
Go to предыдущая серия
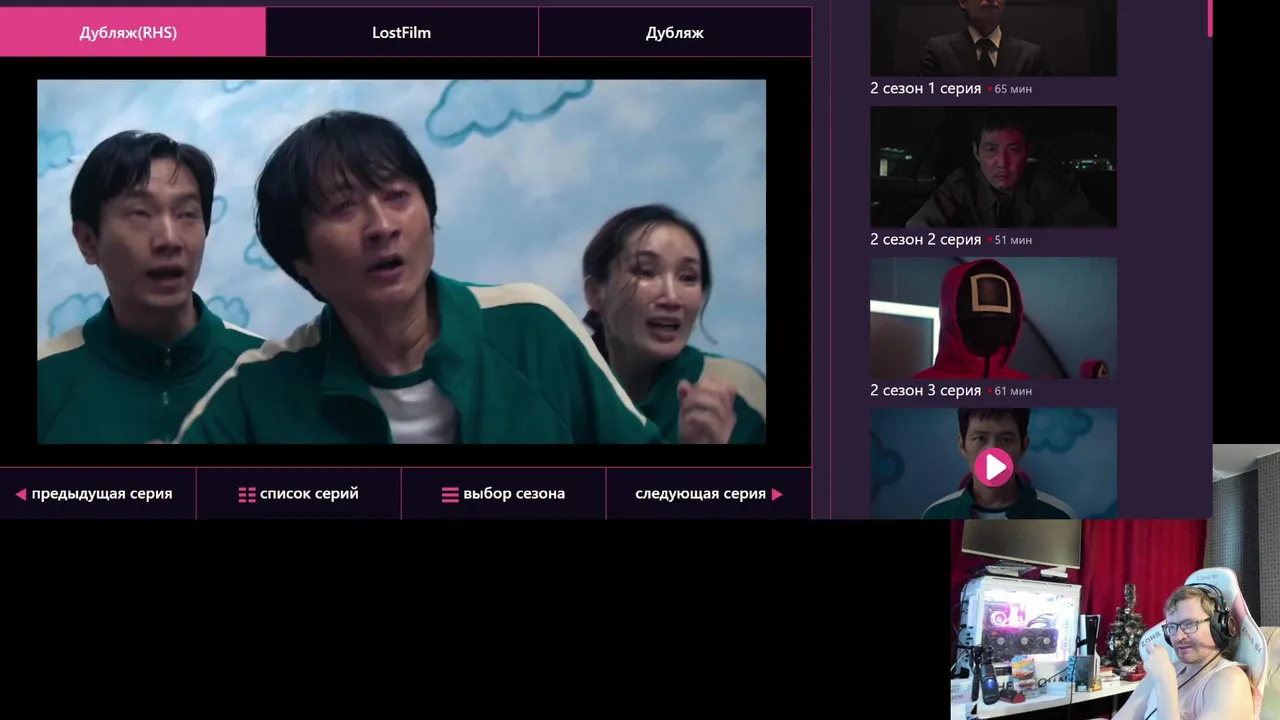[98, 493]
